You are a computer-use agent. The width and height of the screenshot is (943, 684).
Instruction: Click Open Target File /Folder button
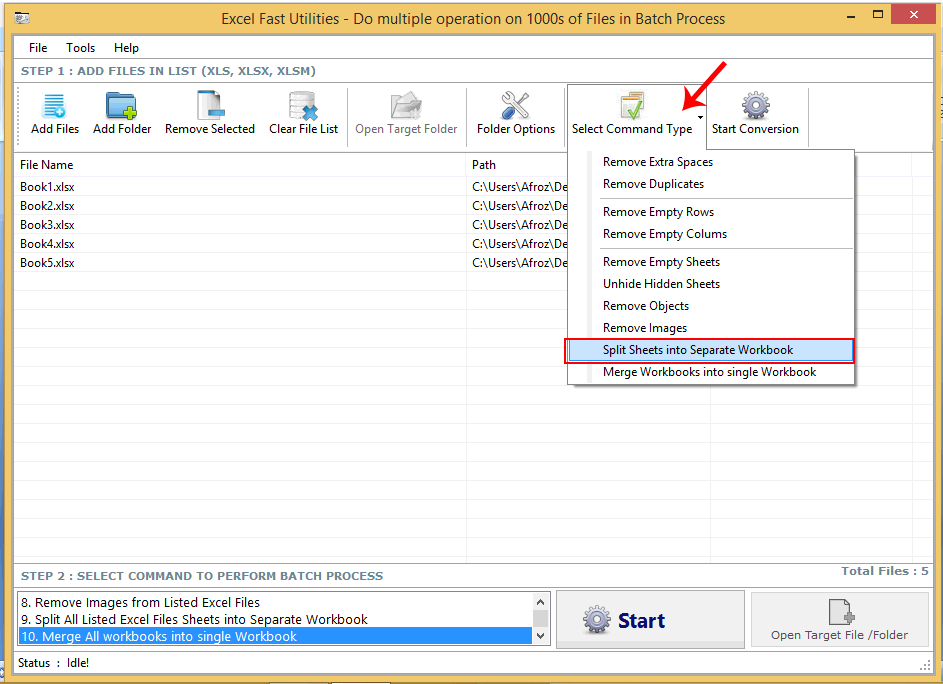(x=839, y=619)
